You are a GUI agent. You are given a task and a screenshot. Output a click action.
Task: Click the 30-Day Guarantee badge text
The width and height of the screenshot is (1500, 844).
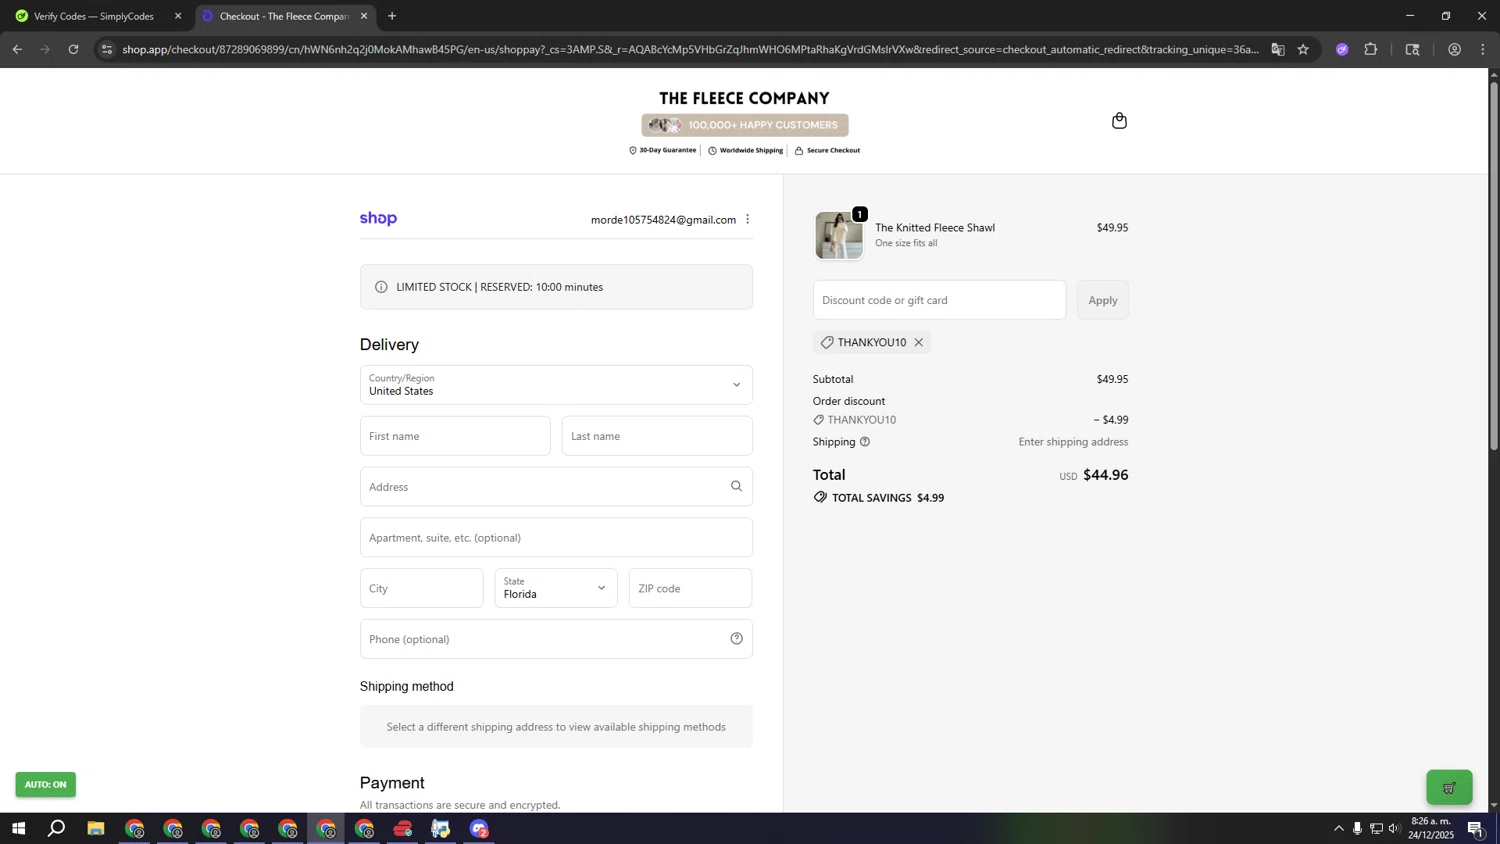pos(667,151)
